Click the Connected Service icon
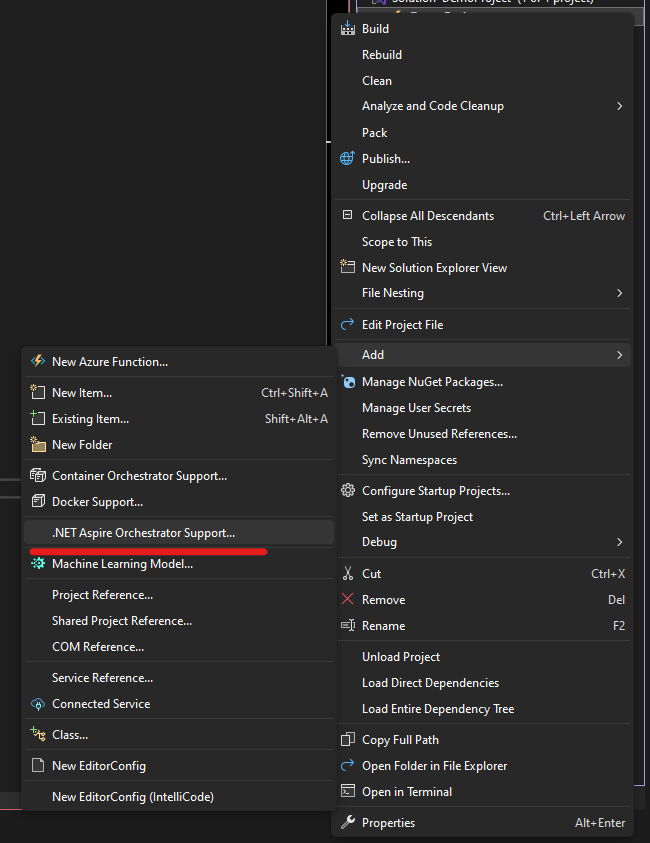 38,704
